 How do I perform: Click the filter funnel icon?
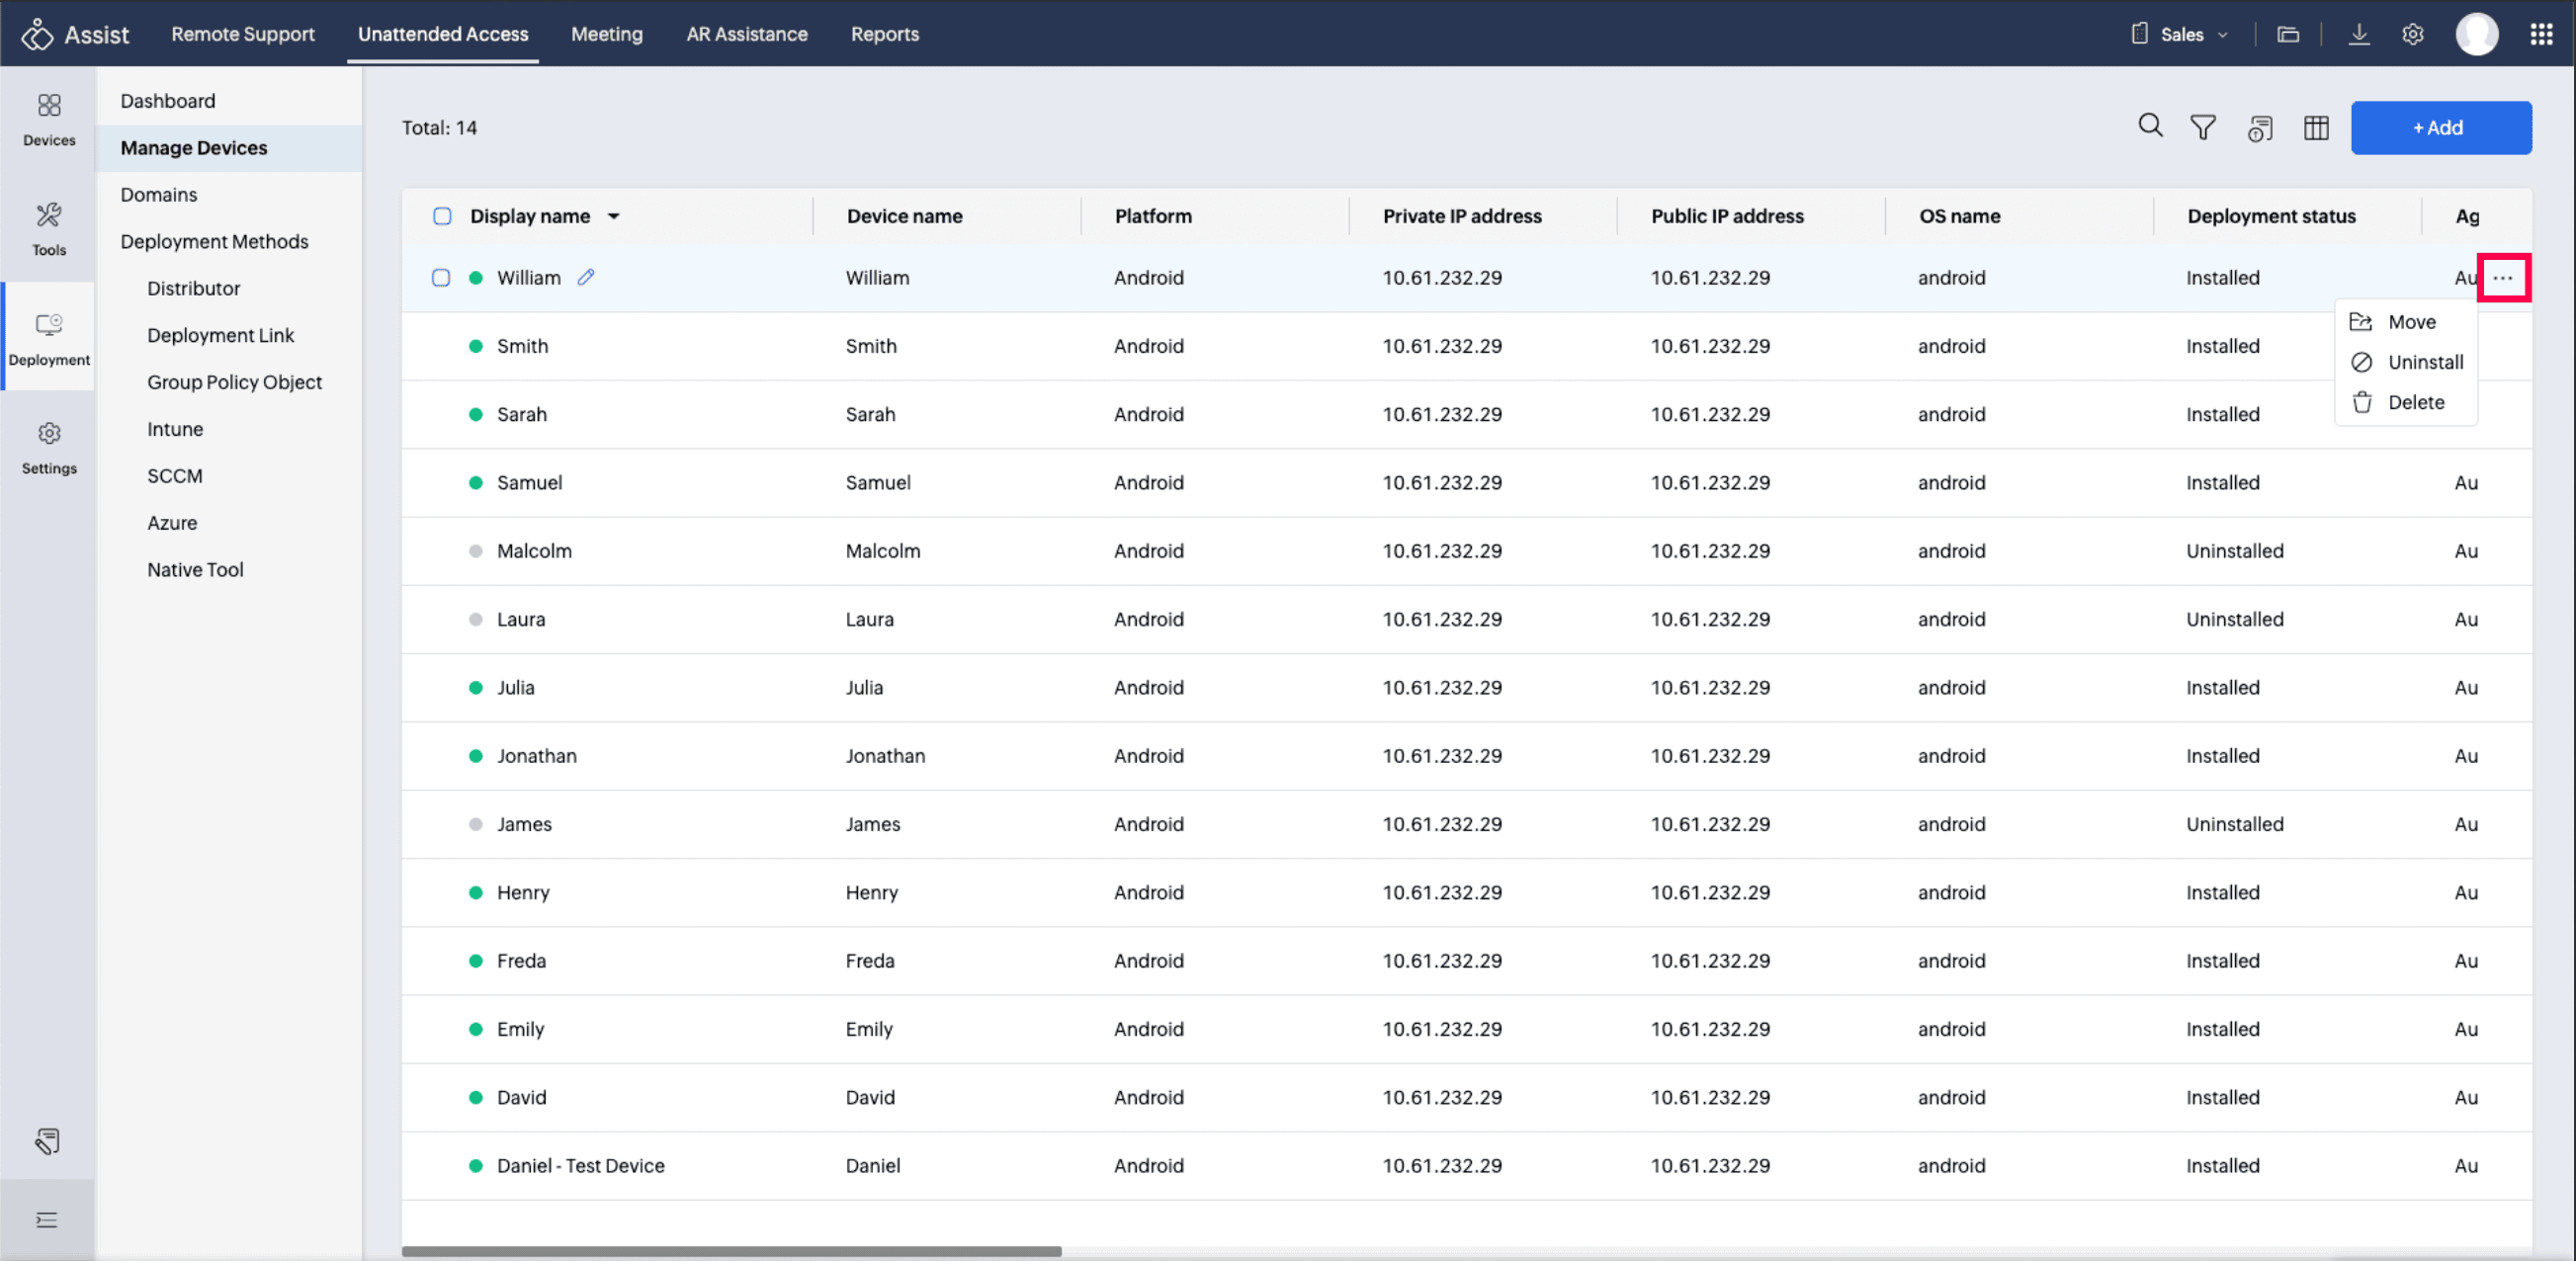point(2203,127)
